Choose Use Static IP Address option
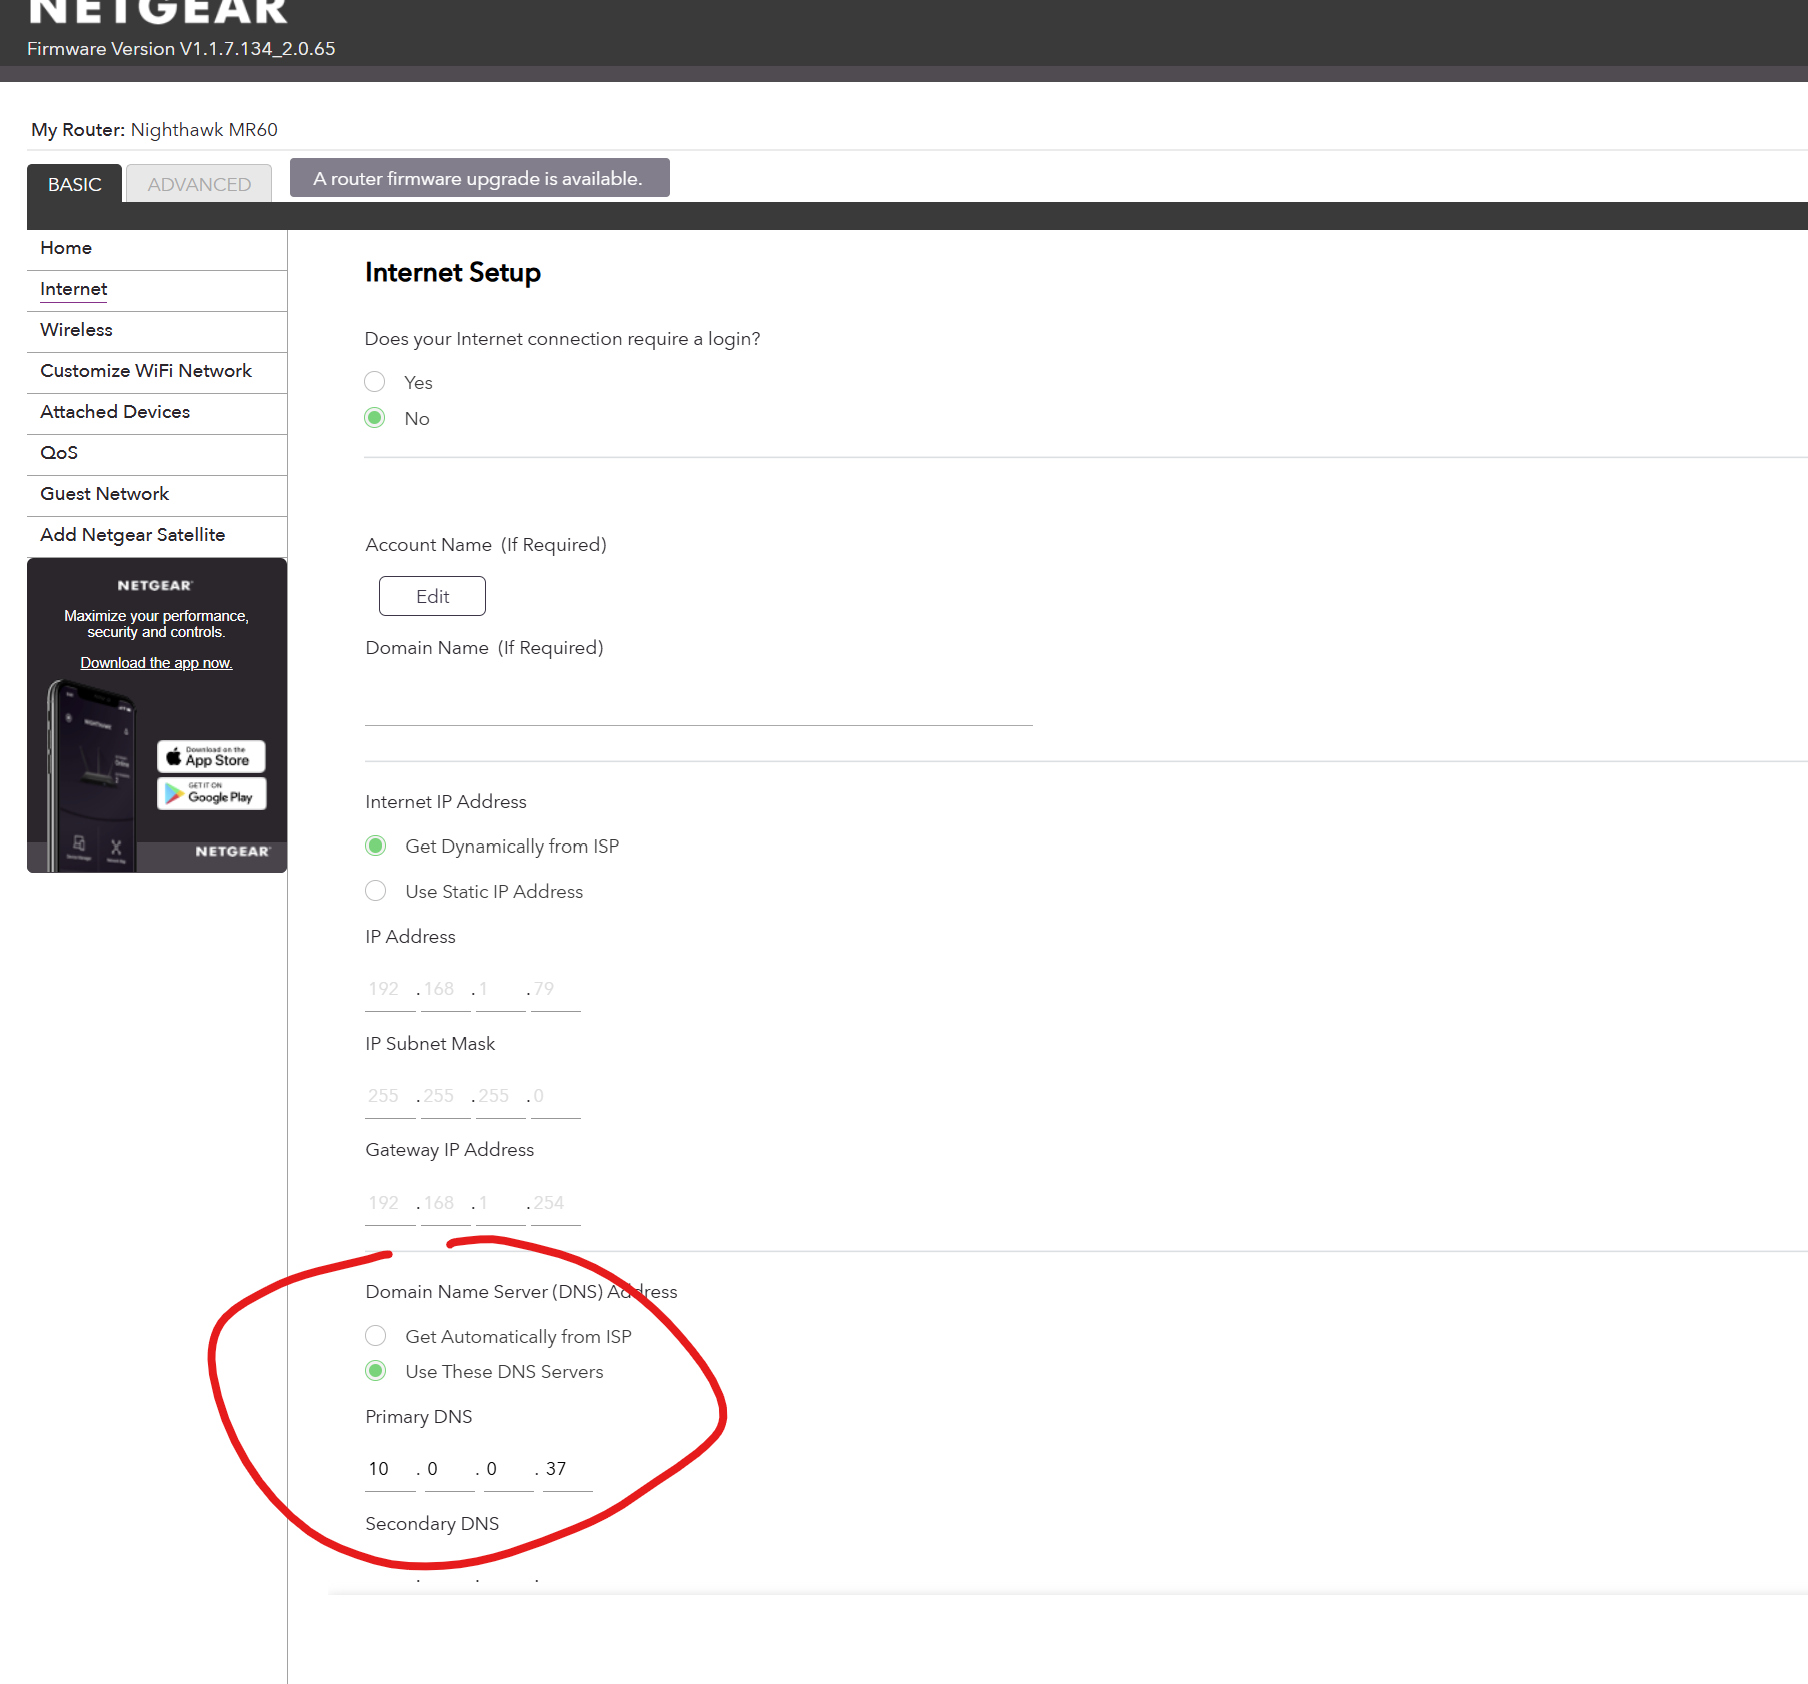Screen dimensions: 1808x1684 coord(376,891)
